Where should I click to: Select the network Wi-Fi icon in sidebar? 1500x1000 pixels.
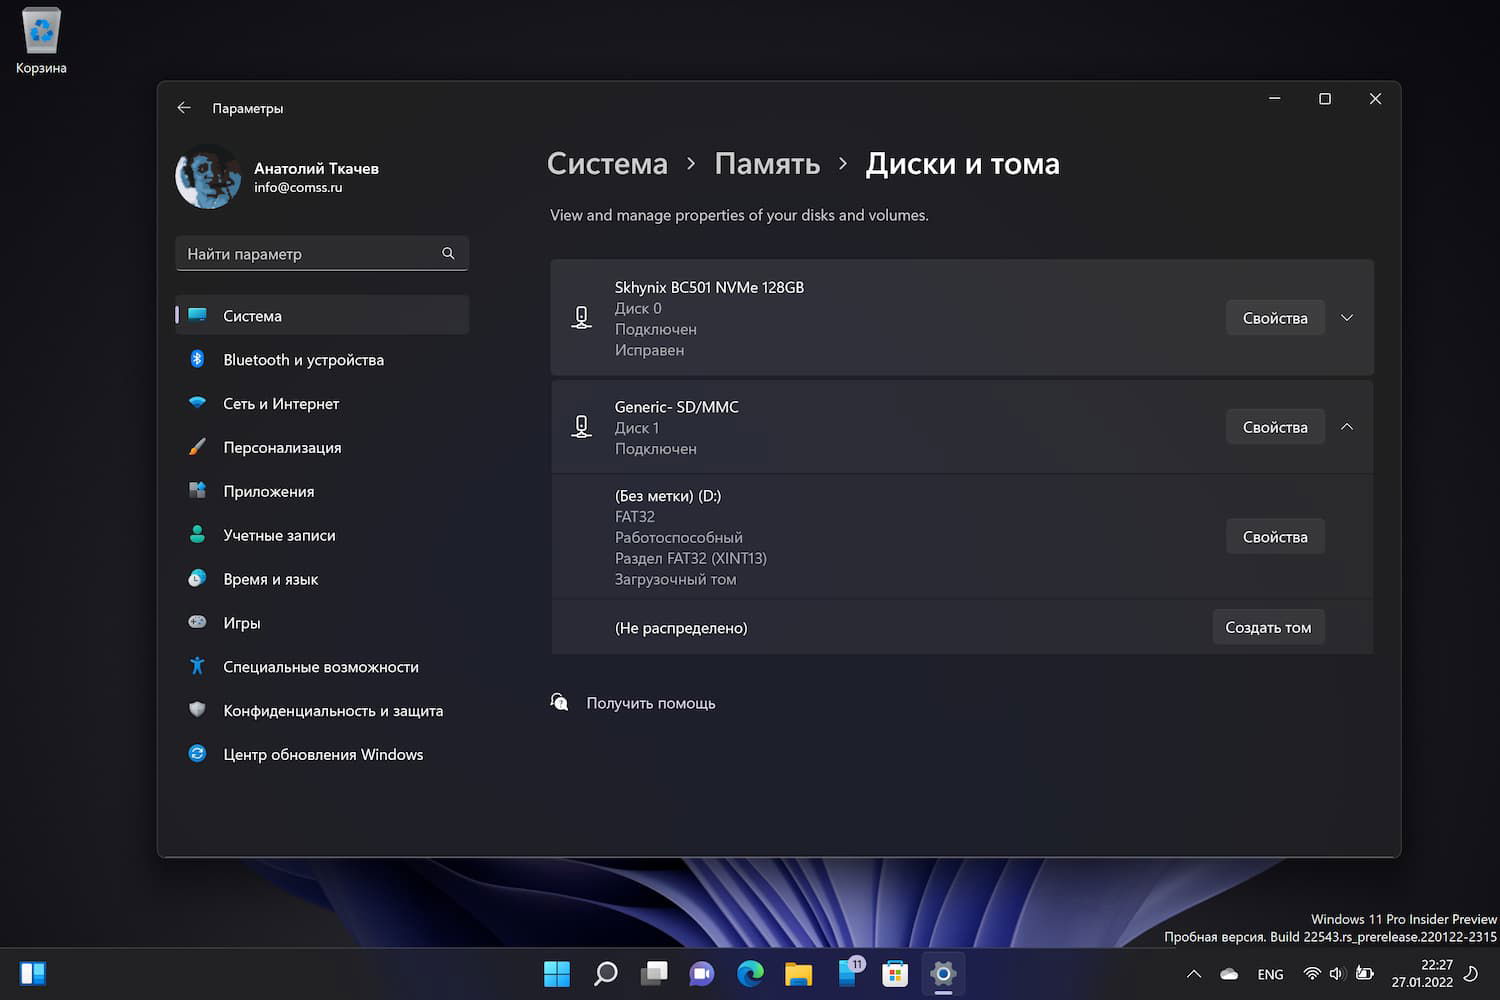point(197,403)
